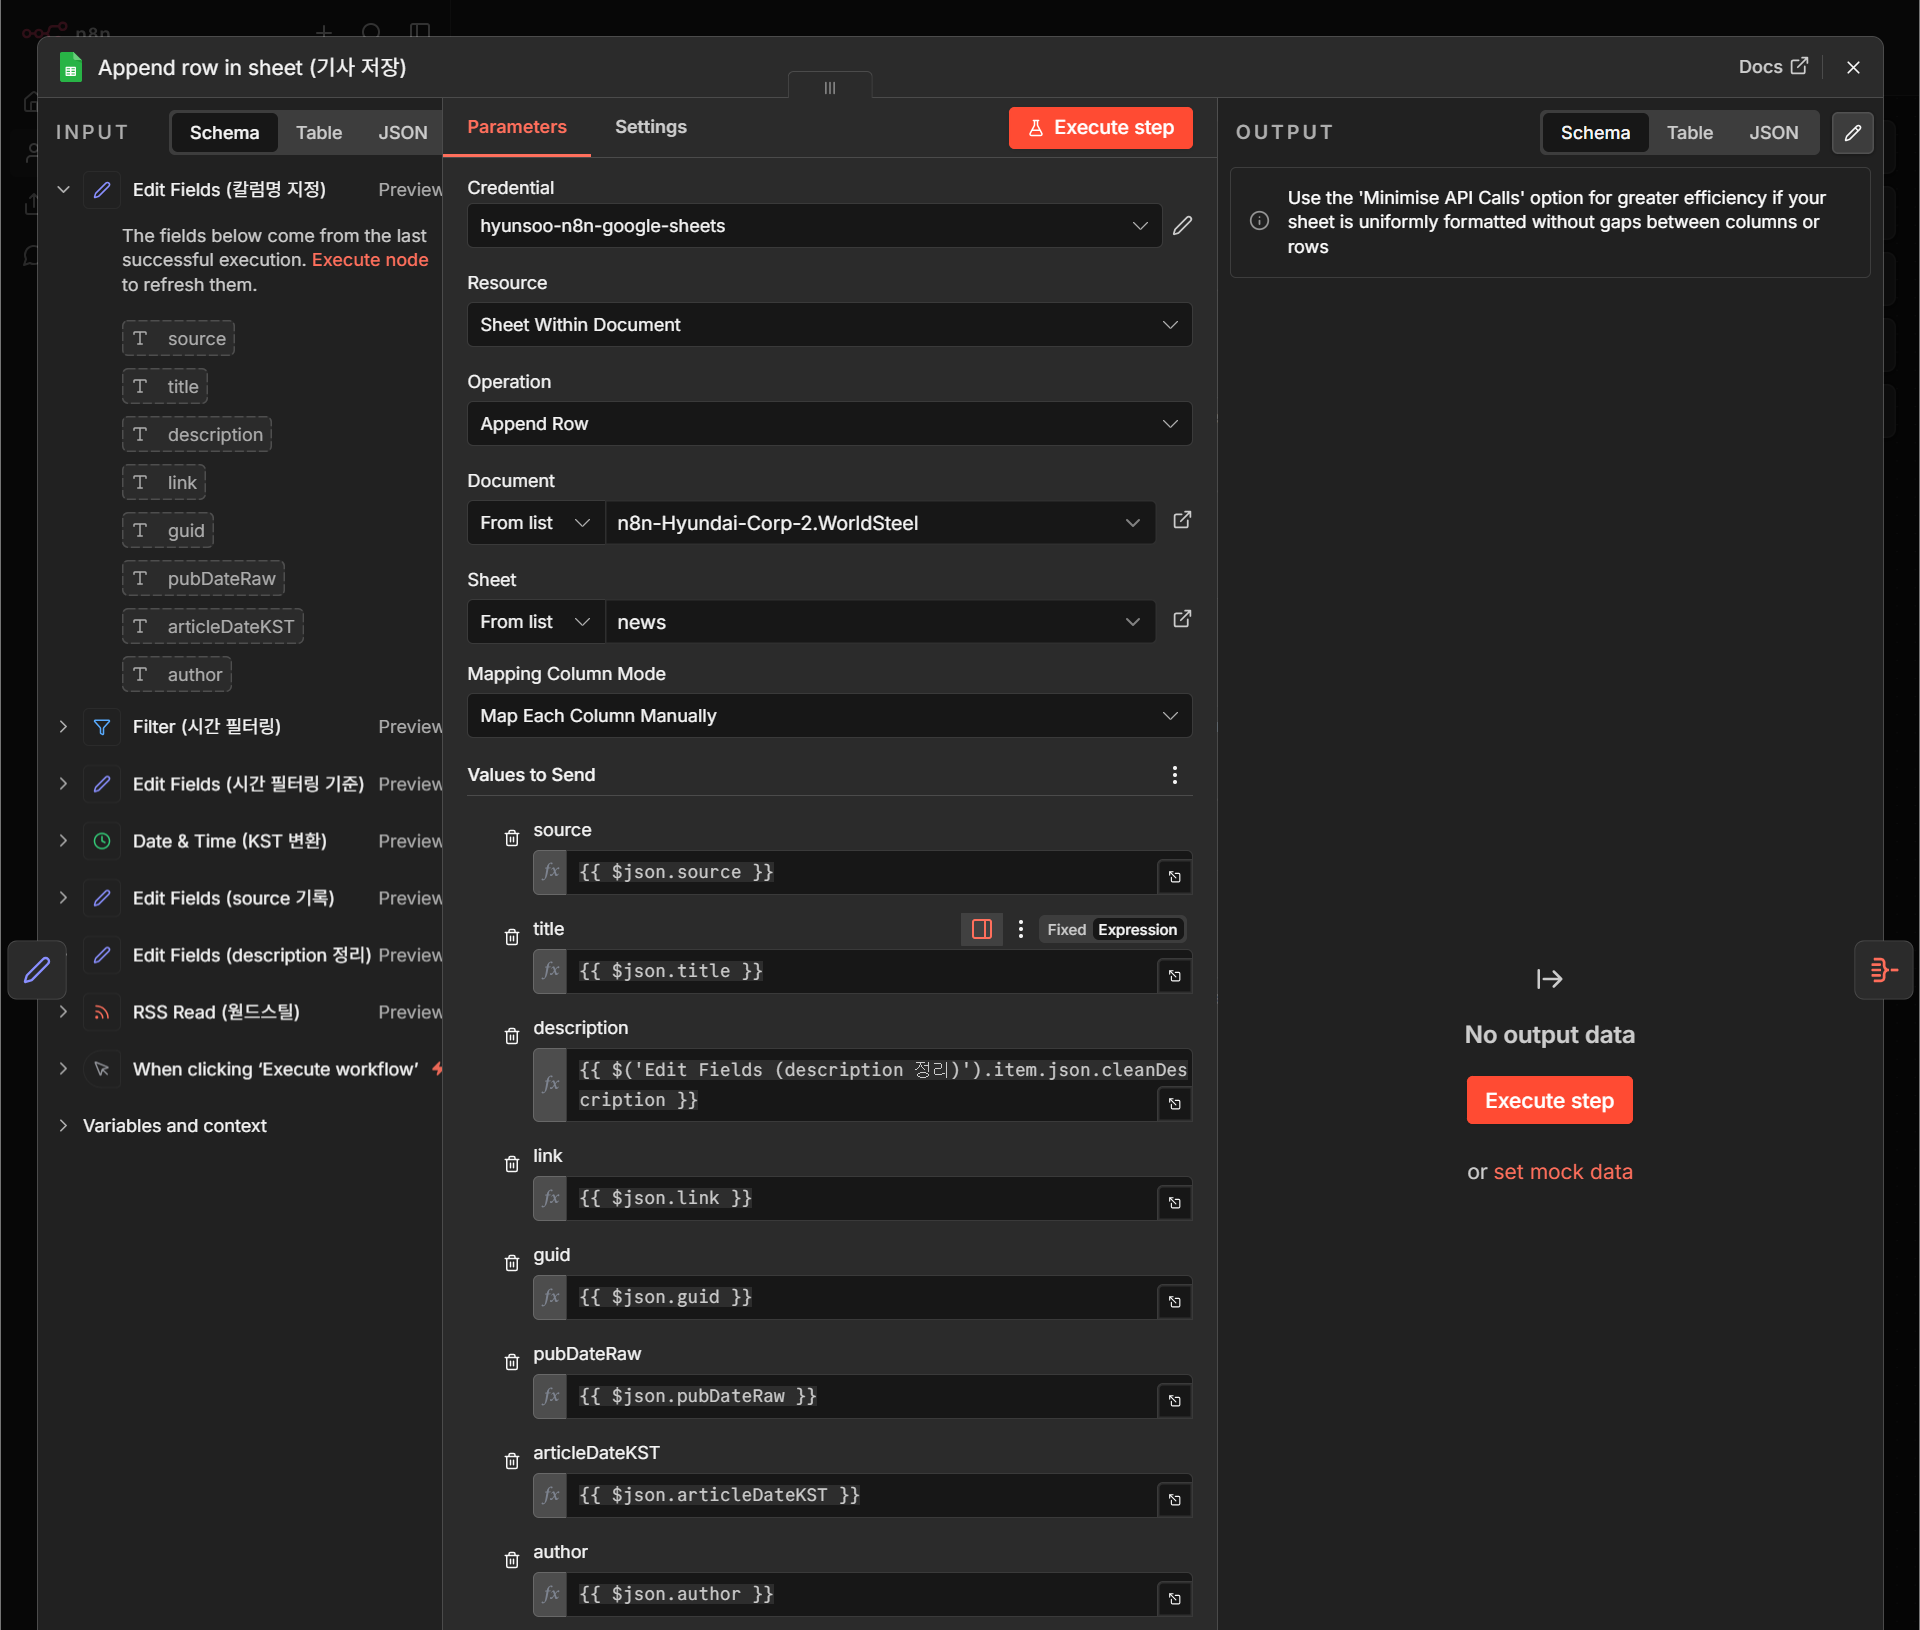Open the Parameters tab
Viewport: 1920px width, 1630px height.
pos(517,127)
